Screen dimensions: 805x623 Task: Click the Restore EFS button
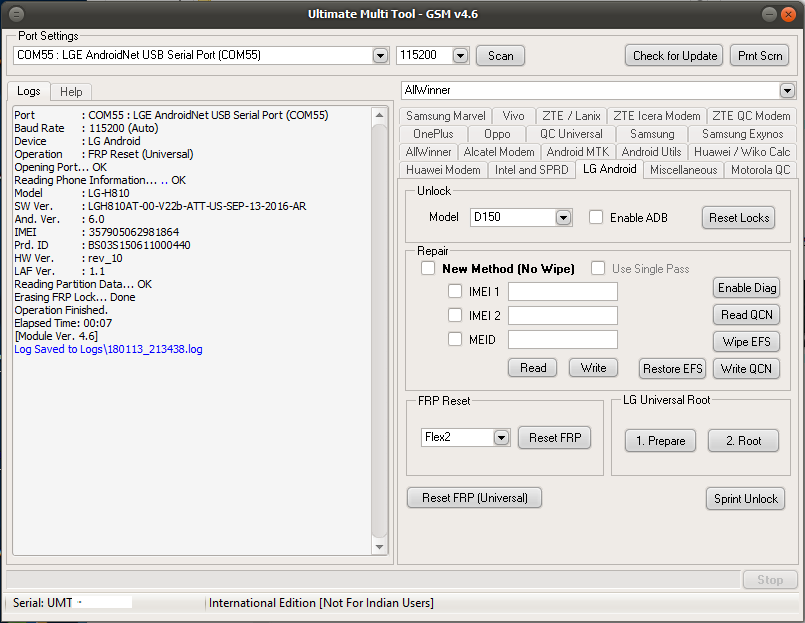point(673,369)
